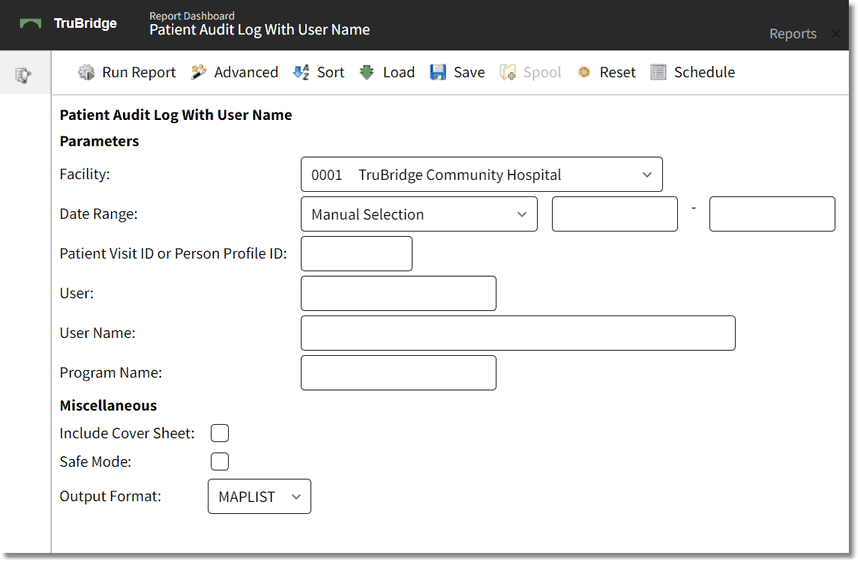The width and height of the screenshot is (858, 562).
Task: Click the Schedule calendar icon
Action: [x=658, y=72]
